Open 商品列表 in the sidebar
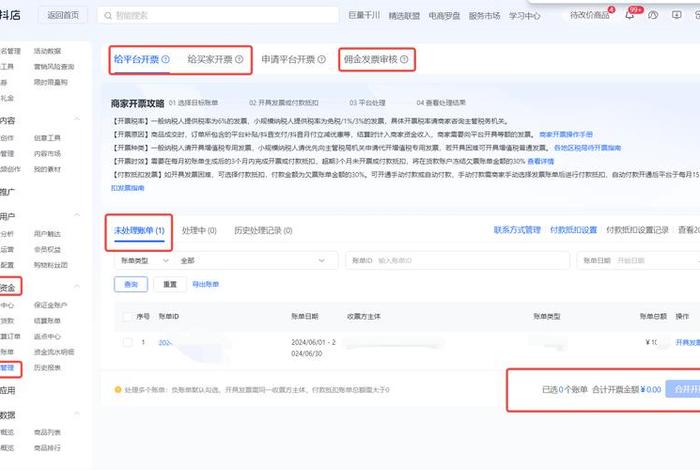The height and width of the screenshot is (470, 700). [47, 432]
